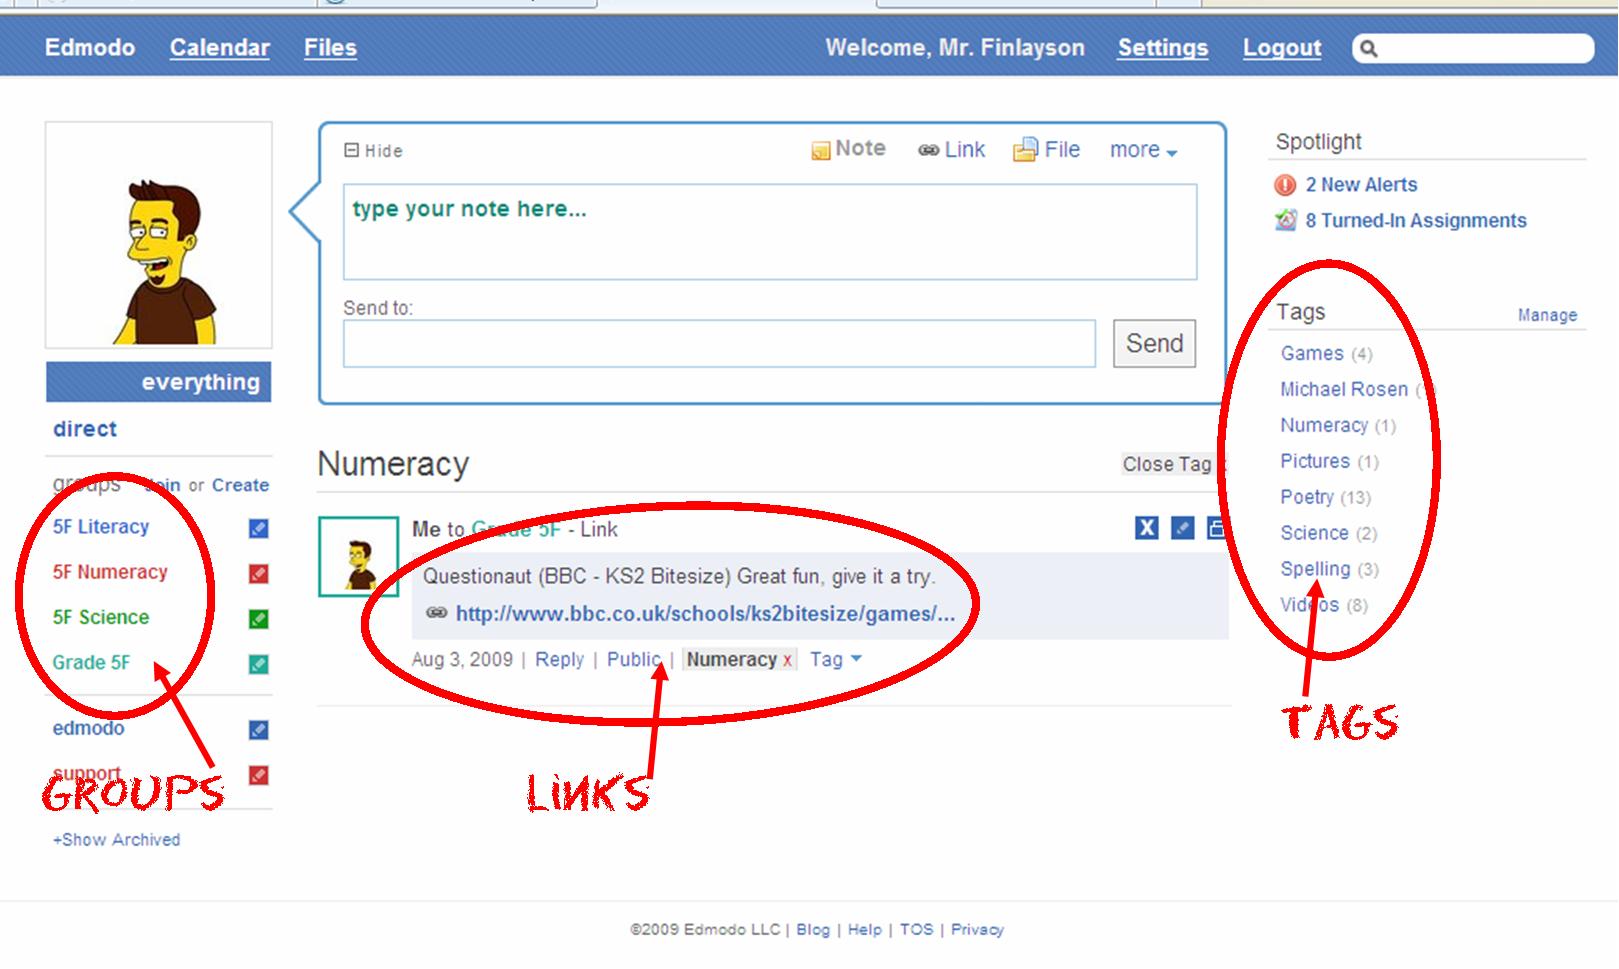Open the Calendar page
The image size is (1619, 969).
click(x=219, y=48)
